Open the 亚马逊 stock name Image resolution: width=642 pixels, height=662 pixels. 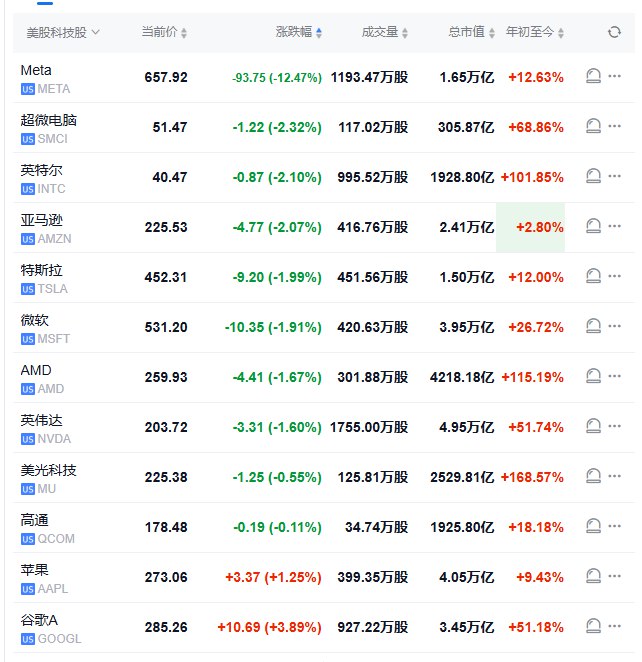coord(41,220)
